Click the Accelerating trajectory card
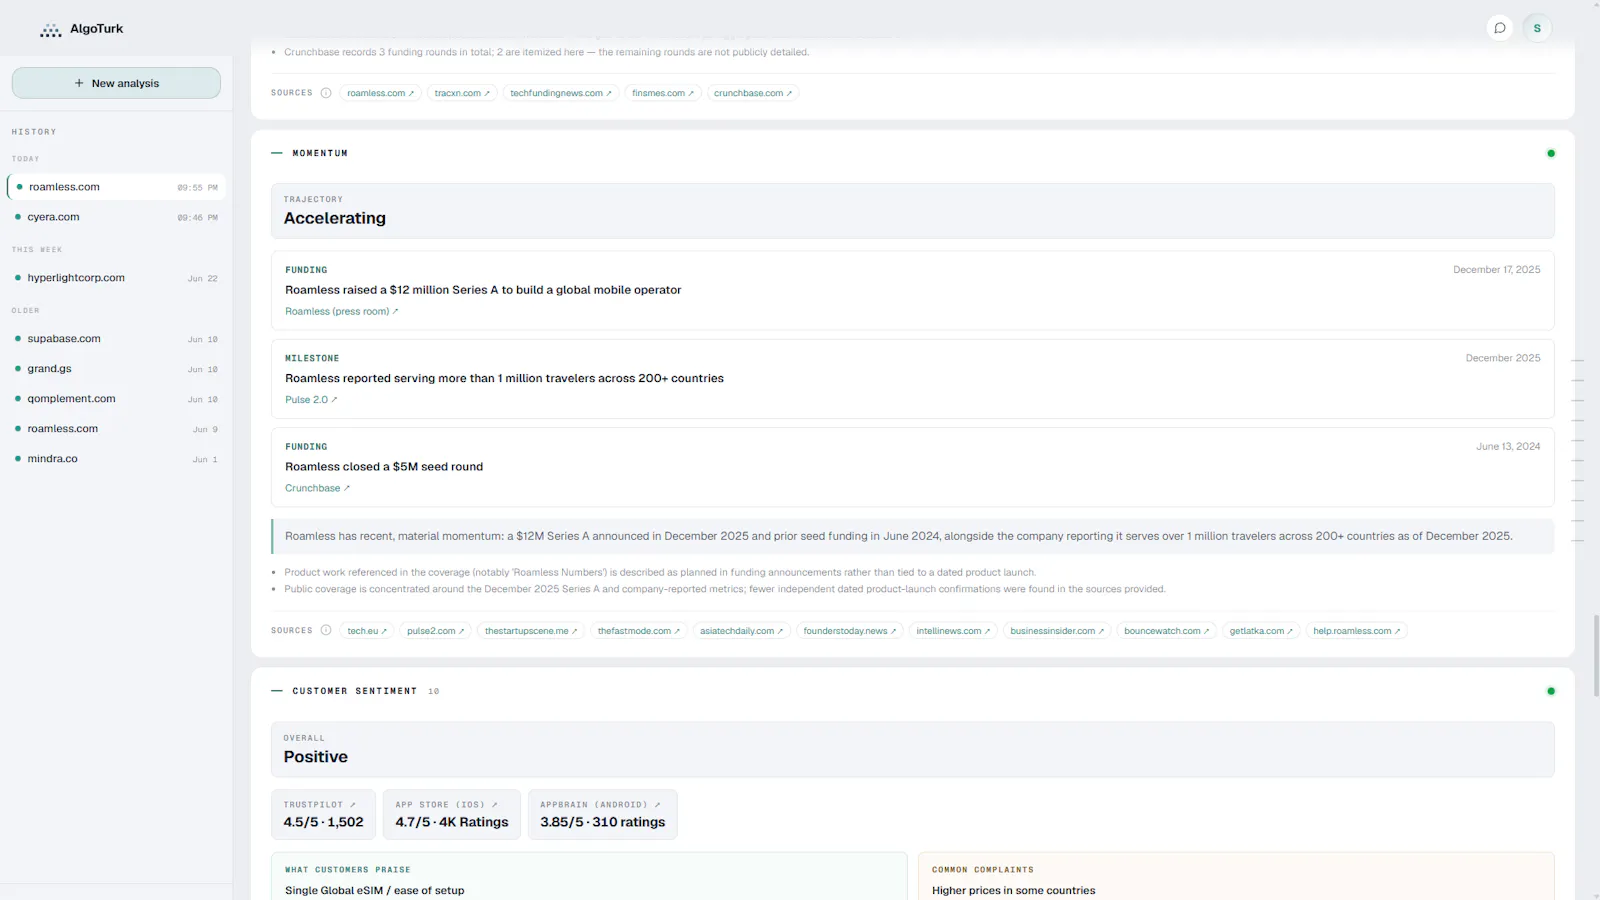 tap(912, 210)
